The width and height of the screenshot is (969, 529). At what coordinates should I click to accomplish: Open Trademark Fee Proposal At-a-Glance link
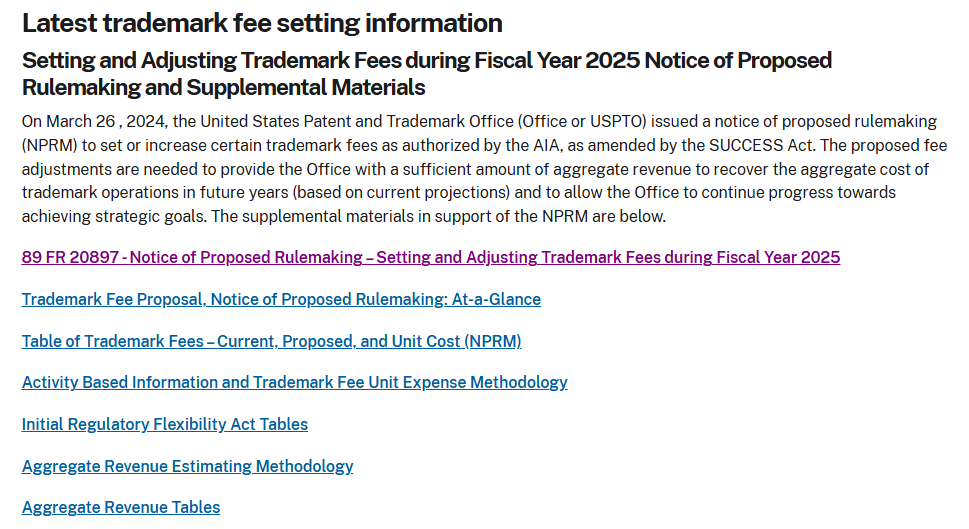point(281,299)
